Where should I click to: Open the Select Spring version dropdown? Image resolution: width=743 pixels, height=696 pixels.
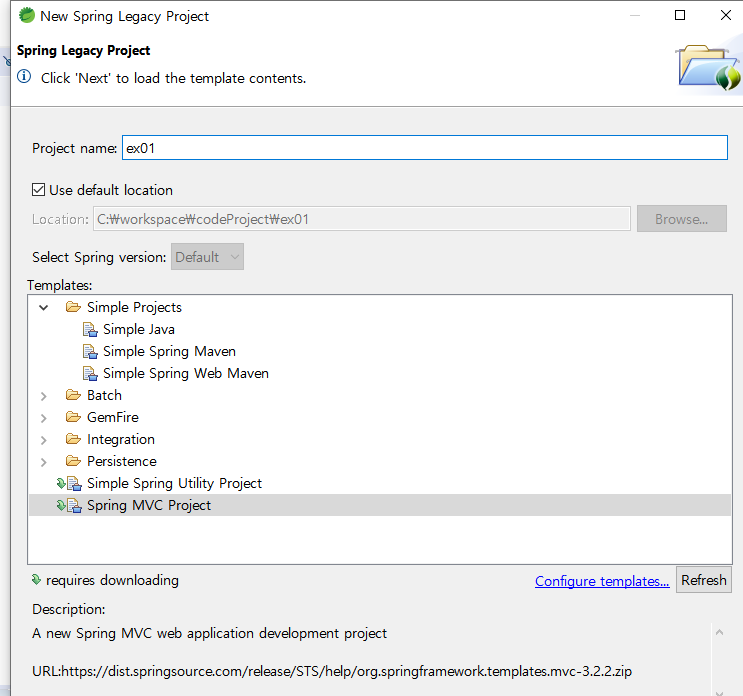(207, 257)
